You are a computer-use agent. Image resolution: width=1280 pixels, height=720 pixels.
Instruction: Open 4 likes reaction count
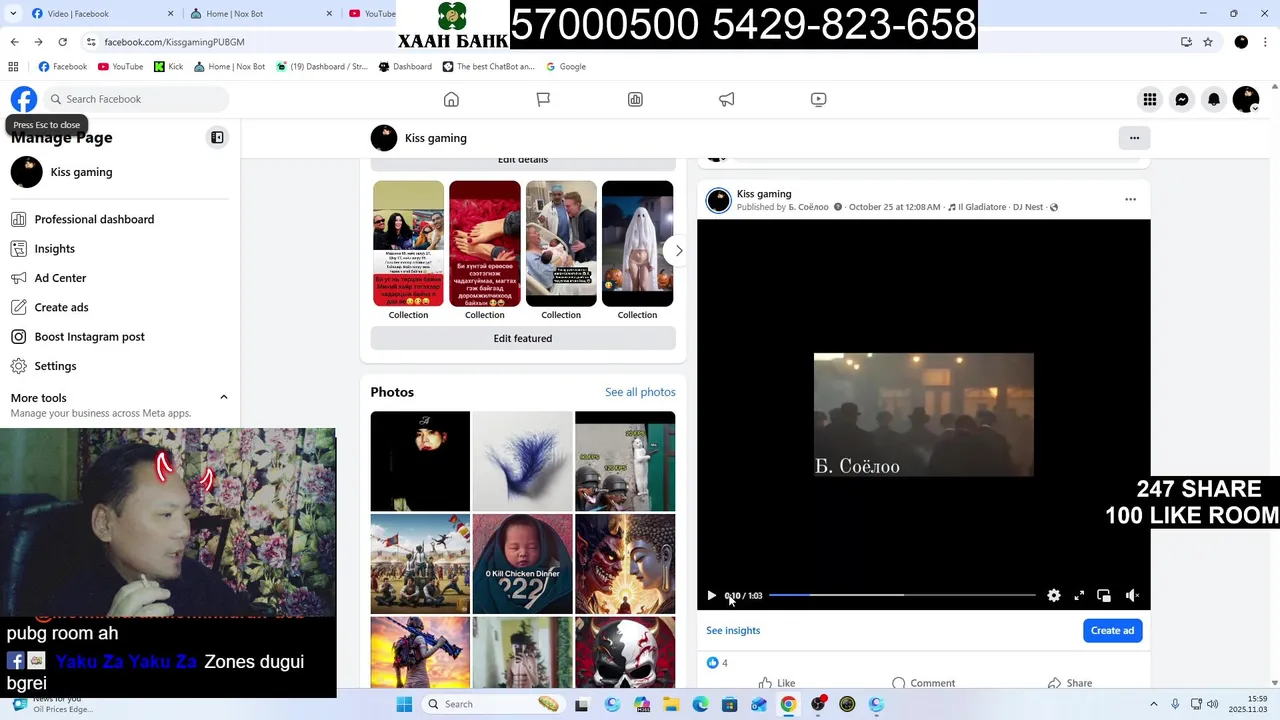click(x=717, y=662)
